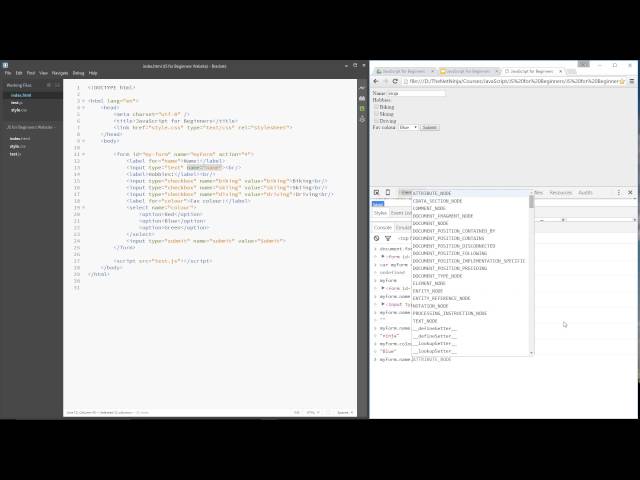This screenshot has width=640, height=480.
Task: Bookmark page with the star icon
Action: [x=622, y=81]
